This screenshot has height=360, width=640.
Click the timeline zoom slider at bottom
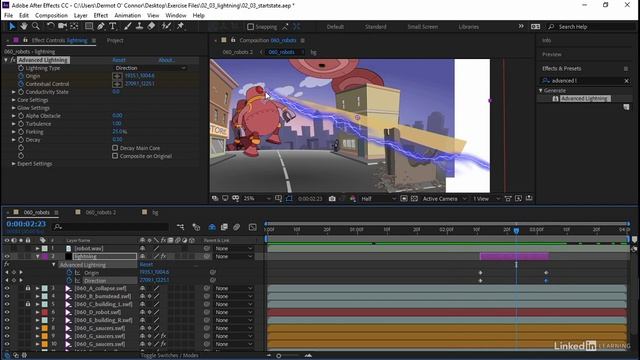(x=279, y=356)
